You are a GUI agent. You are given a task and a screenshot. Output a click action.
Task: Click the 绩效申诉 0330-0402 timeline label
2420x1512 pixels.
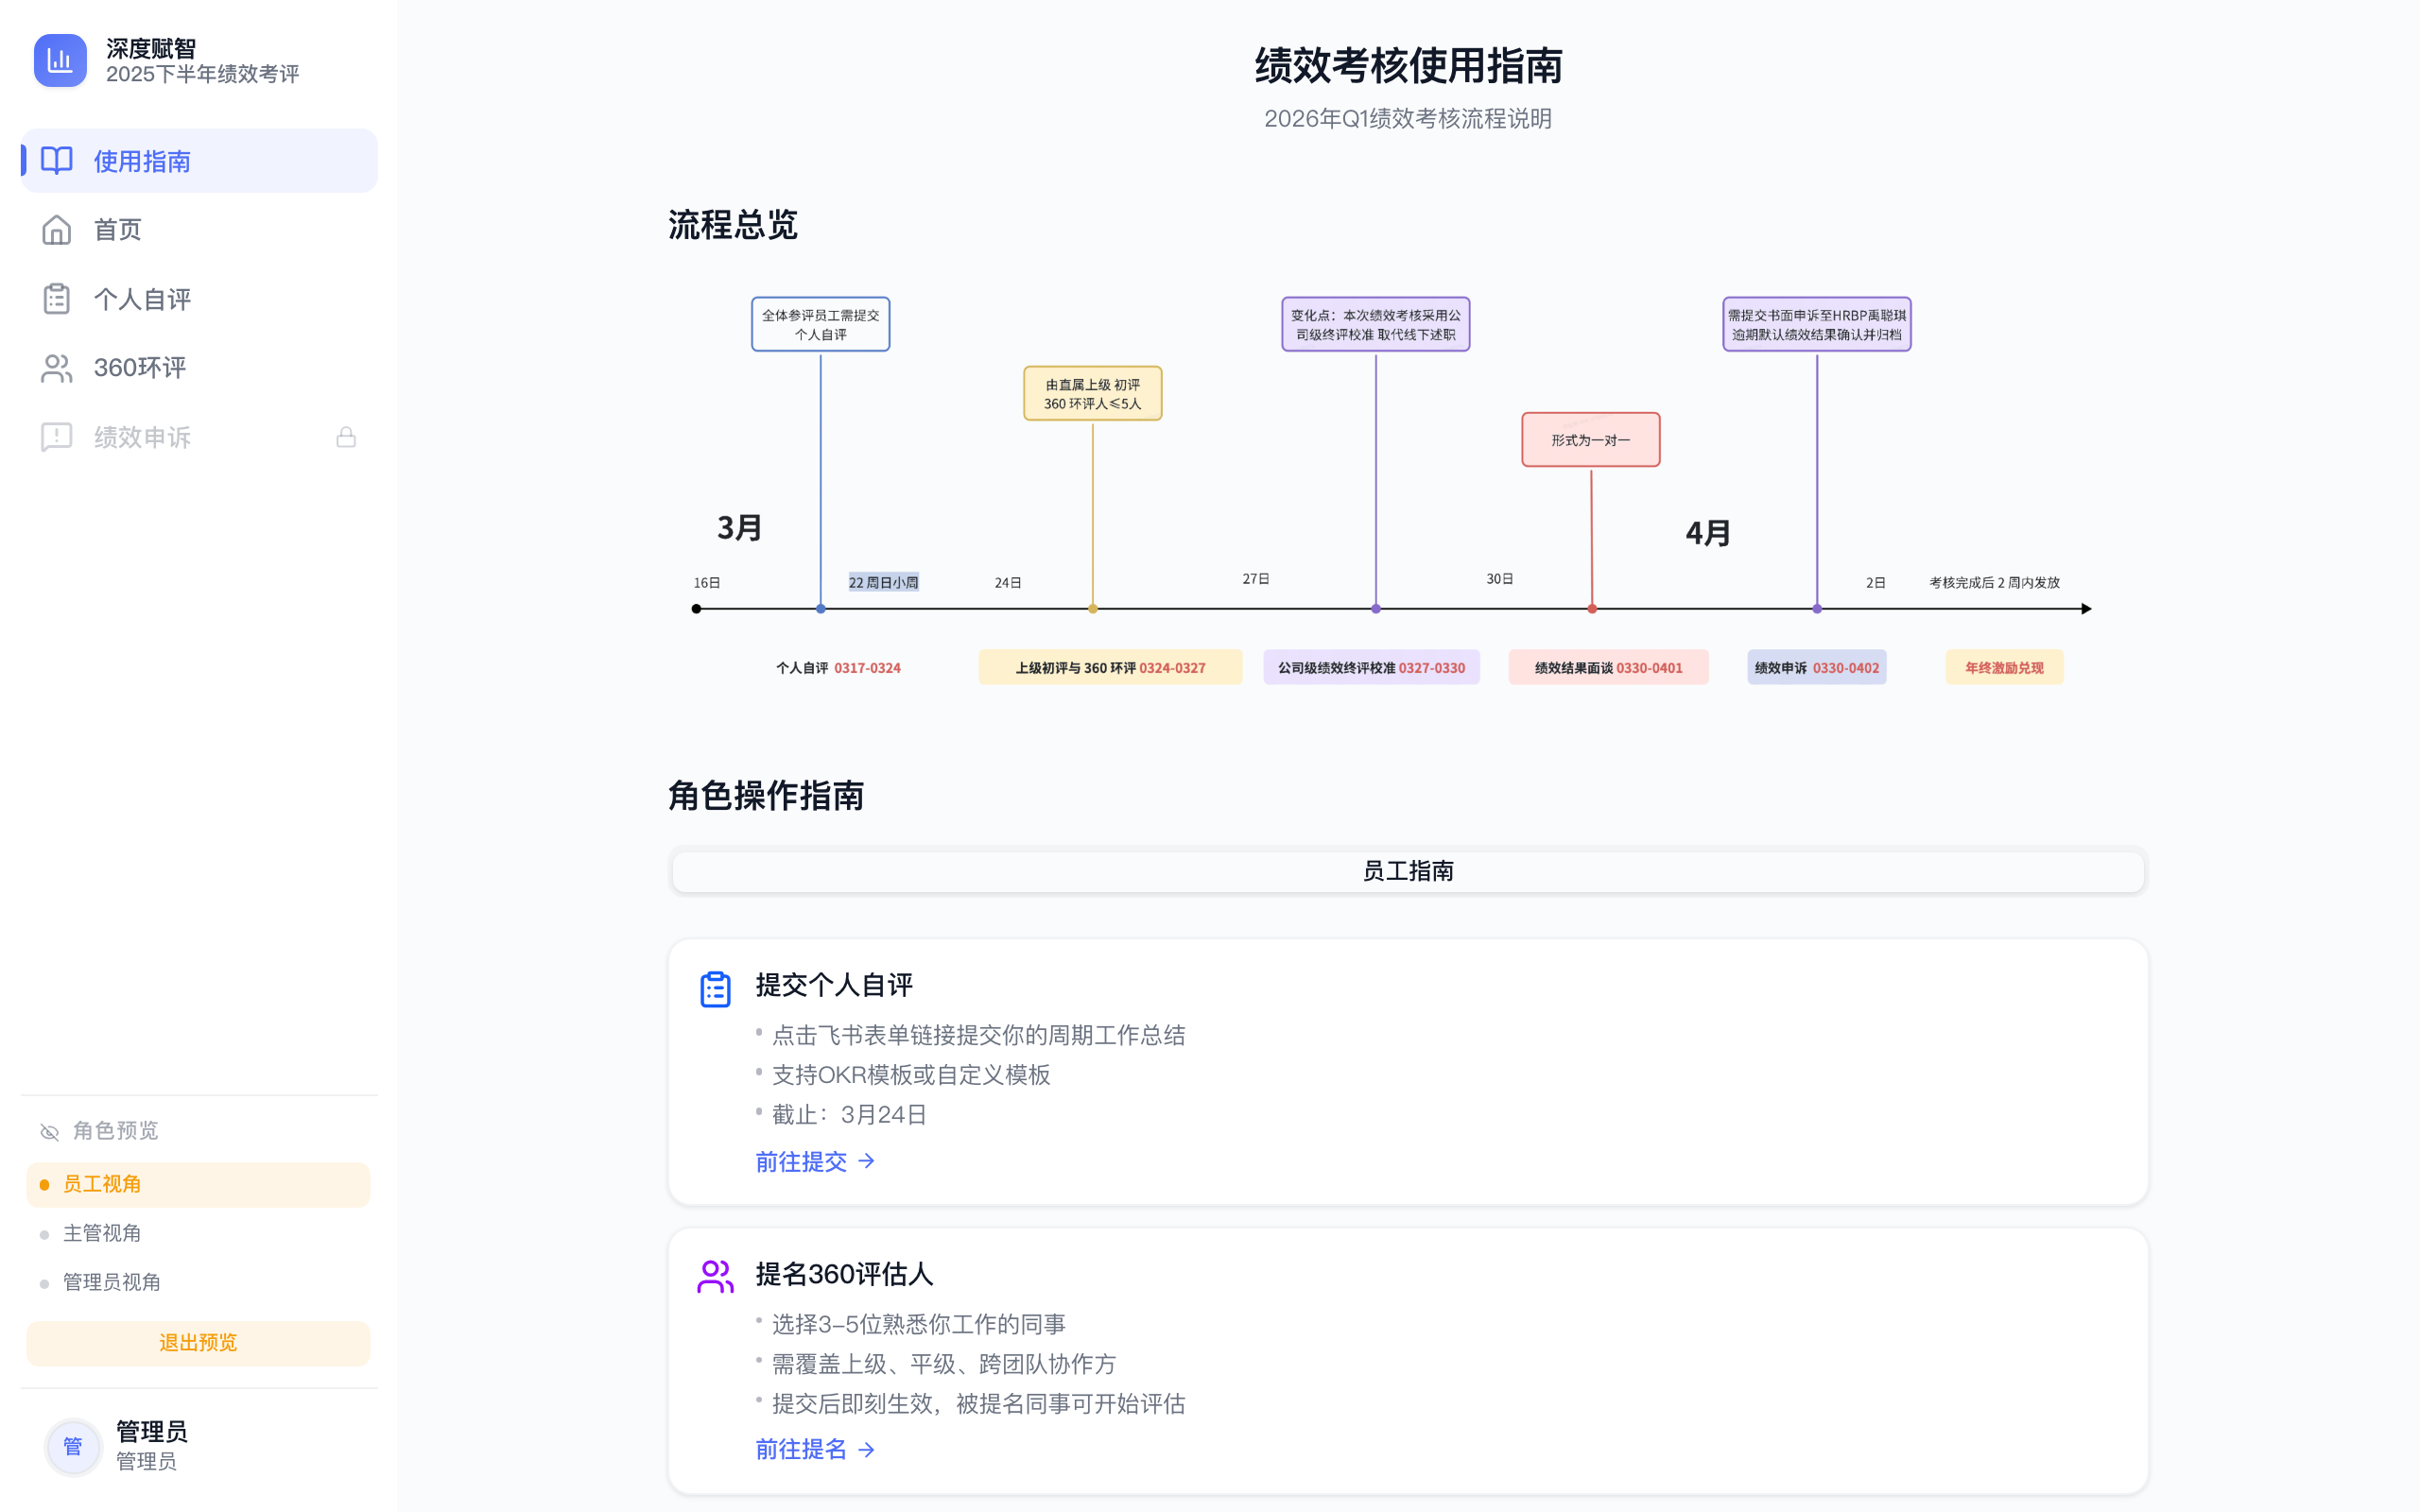tap(1816, 667)
